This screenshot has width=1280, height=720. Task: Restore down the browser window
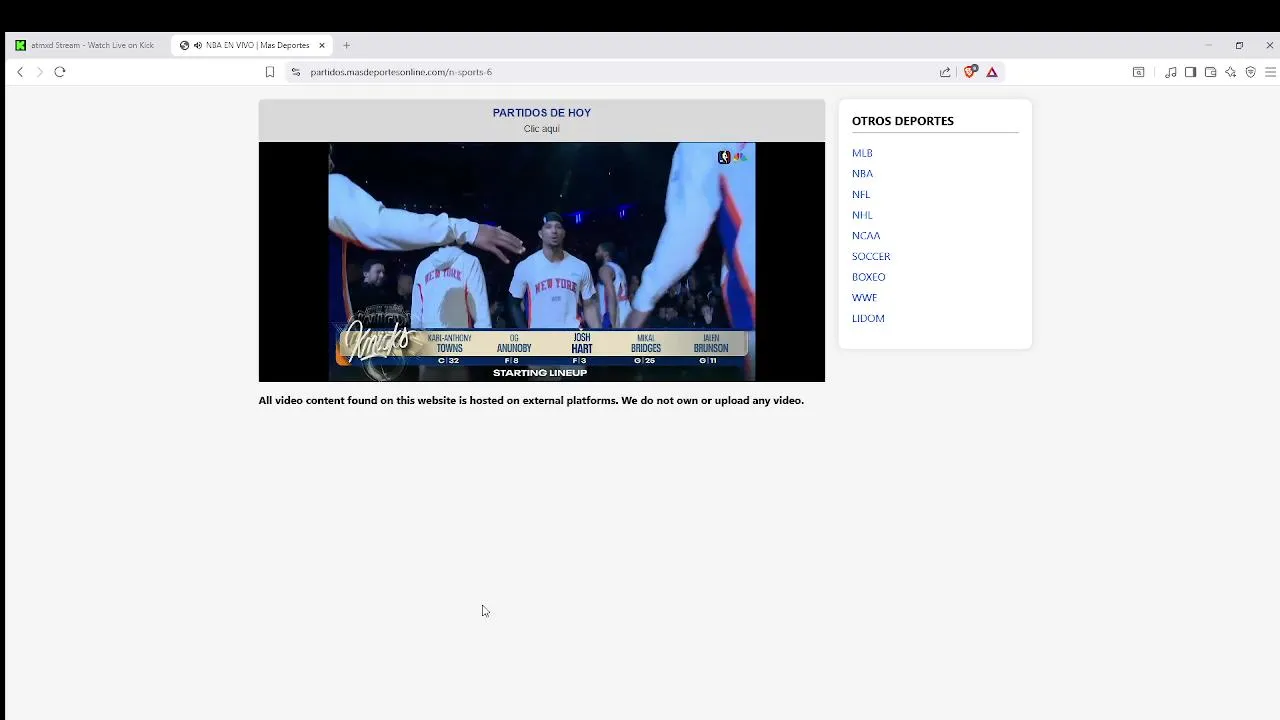(1239, 45)
